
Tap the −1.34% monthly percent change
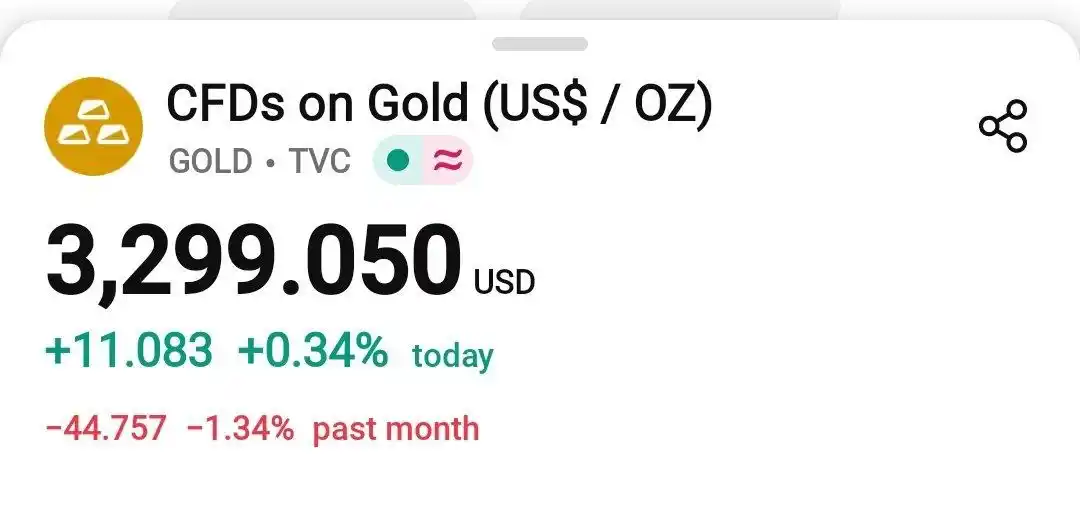pyautogui.click(x=240, y=428)
